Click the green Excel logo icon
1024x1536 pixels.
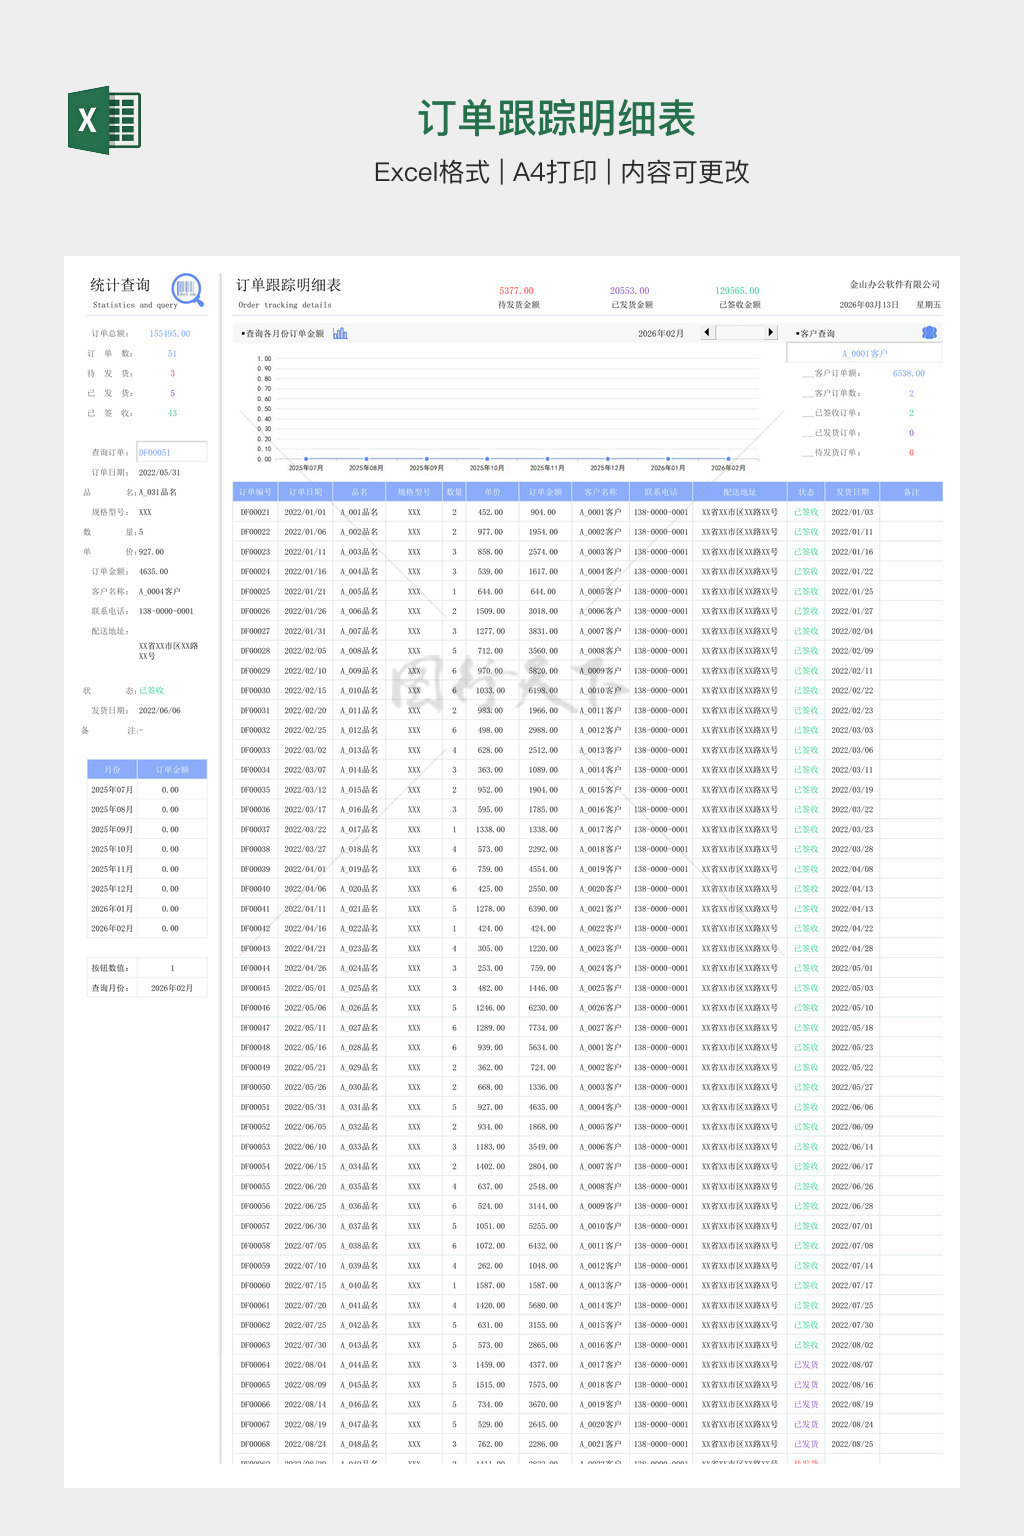(104, 120)
